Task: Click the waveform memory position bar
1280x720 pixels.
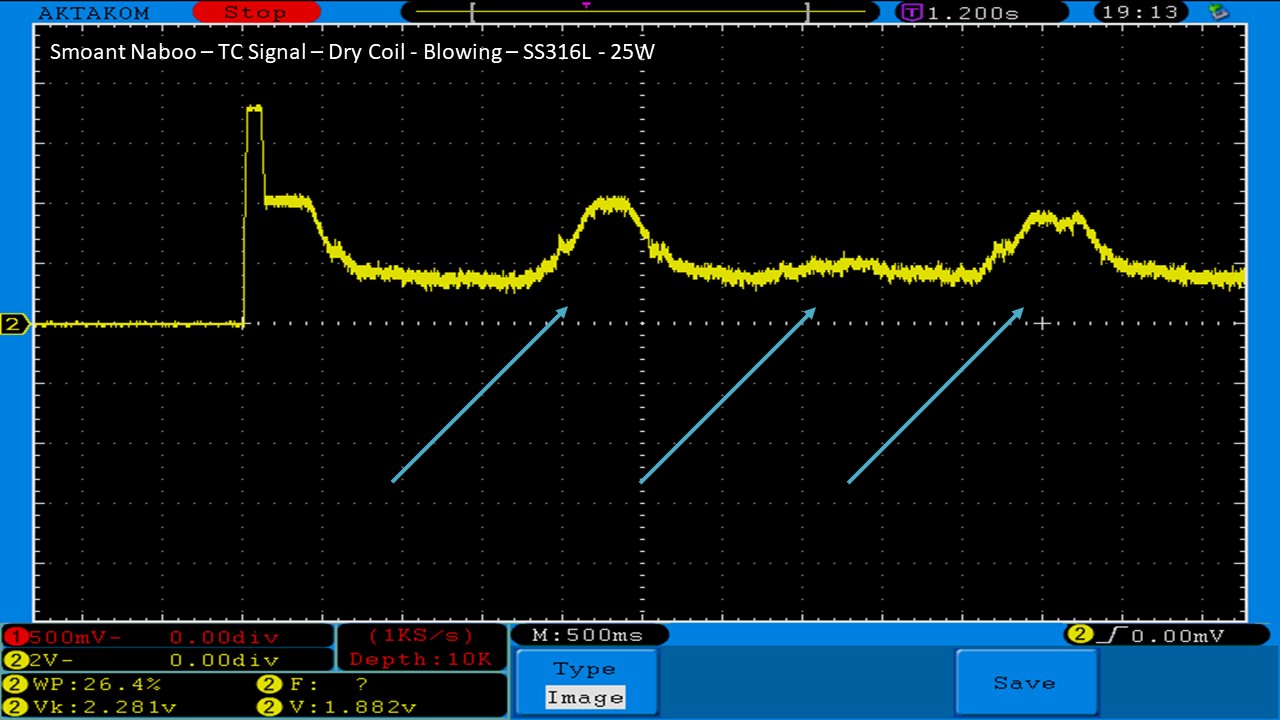Action: click(640, 12)
